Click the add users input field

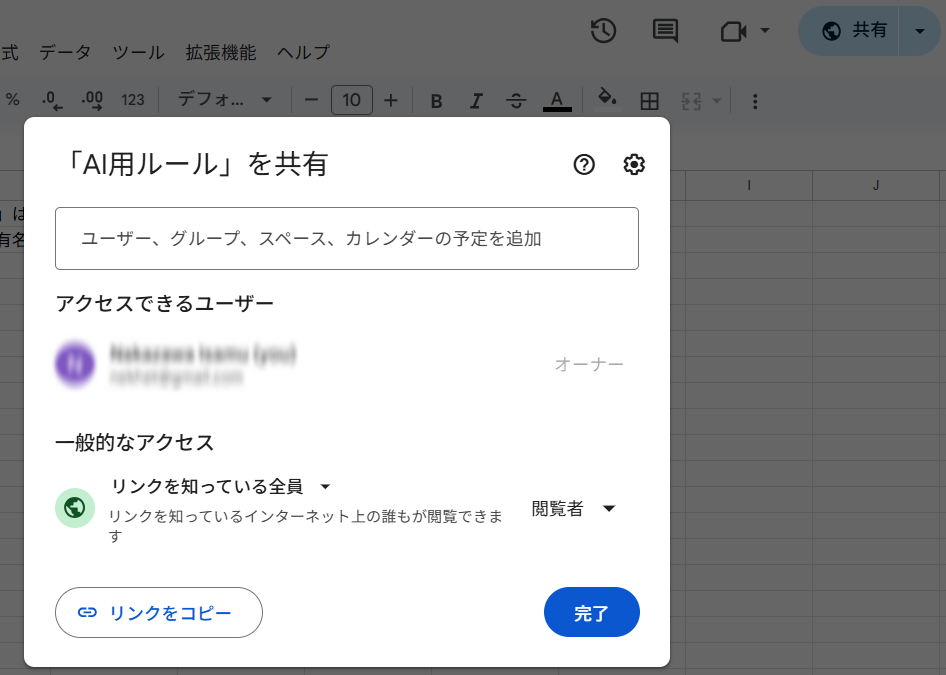pos(347,238)
